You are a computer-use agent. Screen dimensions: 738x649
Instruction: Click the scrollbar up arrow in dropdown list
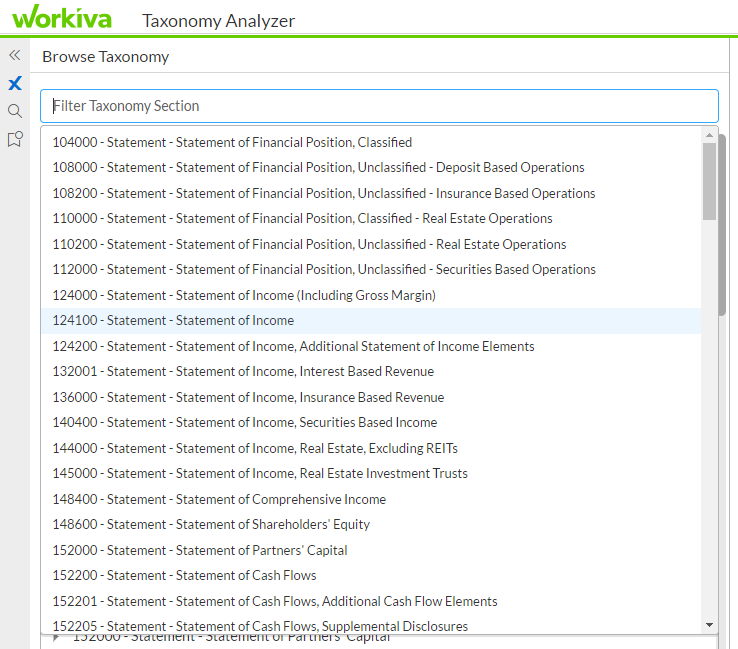pyautogui.click(x=709, y=136)
